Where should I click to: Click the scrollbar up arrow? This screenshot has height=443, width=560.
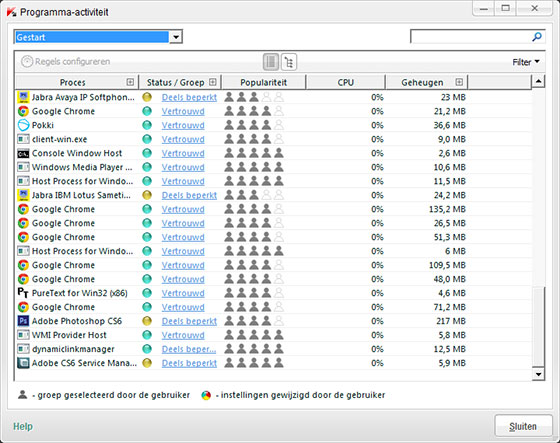(x=538, y=82)
